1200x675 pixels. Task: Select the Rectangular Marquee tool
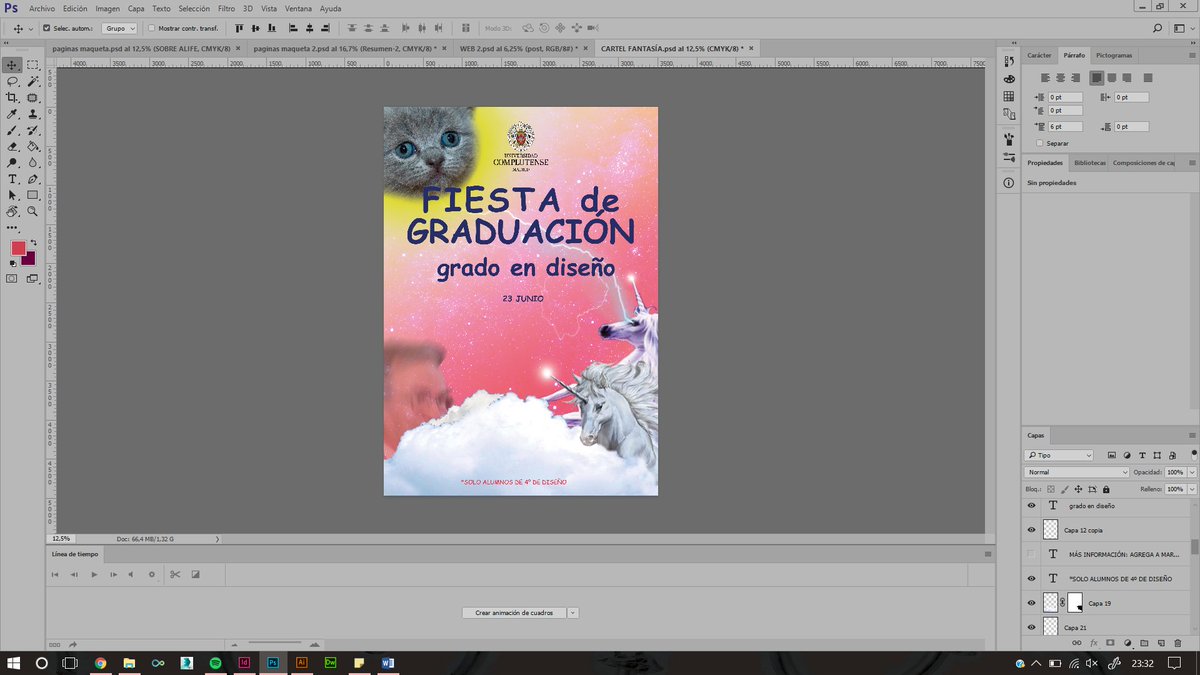(33, 65)
